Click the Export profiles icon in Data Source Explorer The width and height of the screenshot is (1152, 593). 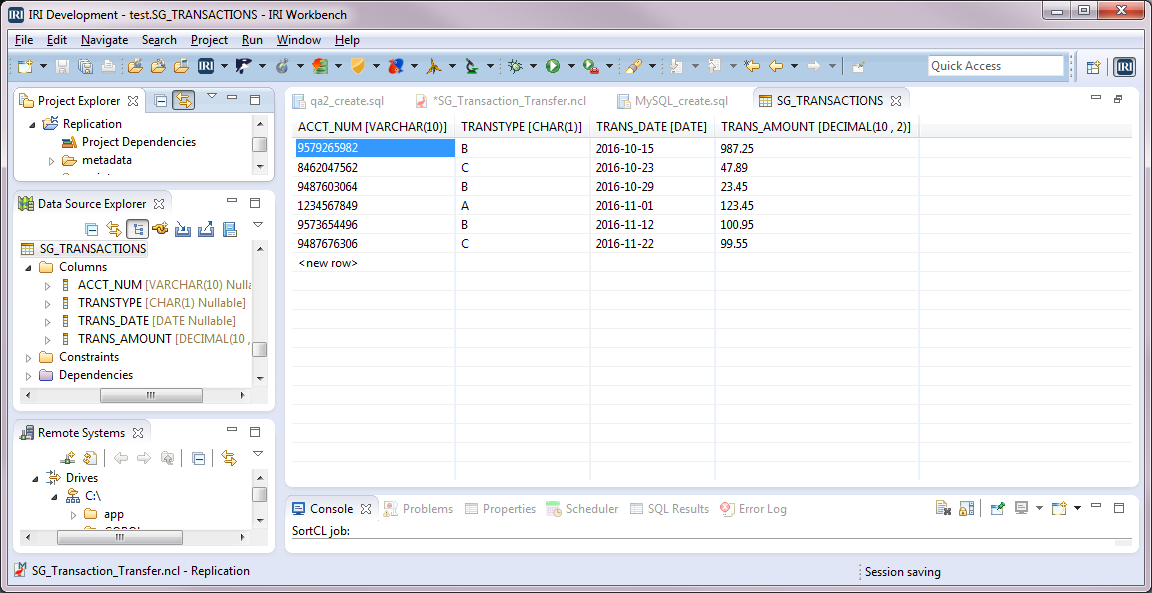pyautogui.click(x=206, y=229)
